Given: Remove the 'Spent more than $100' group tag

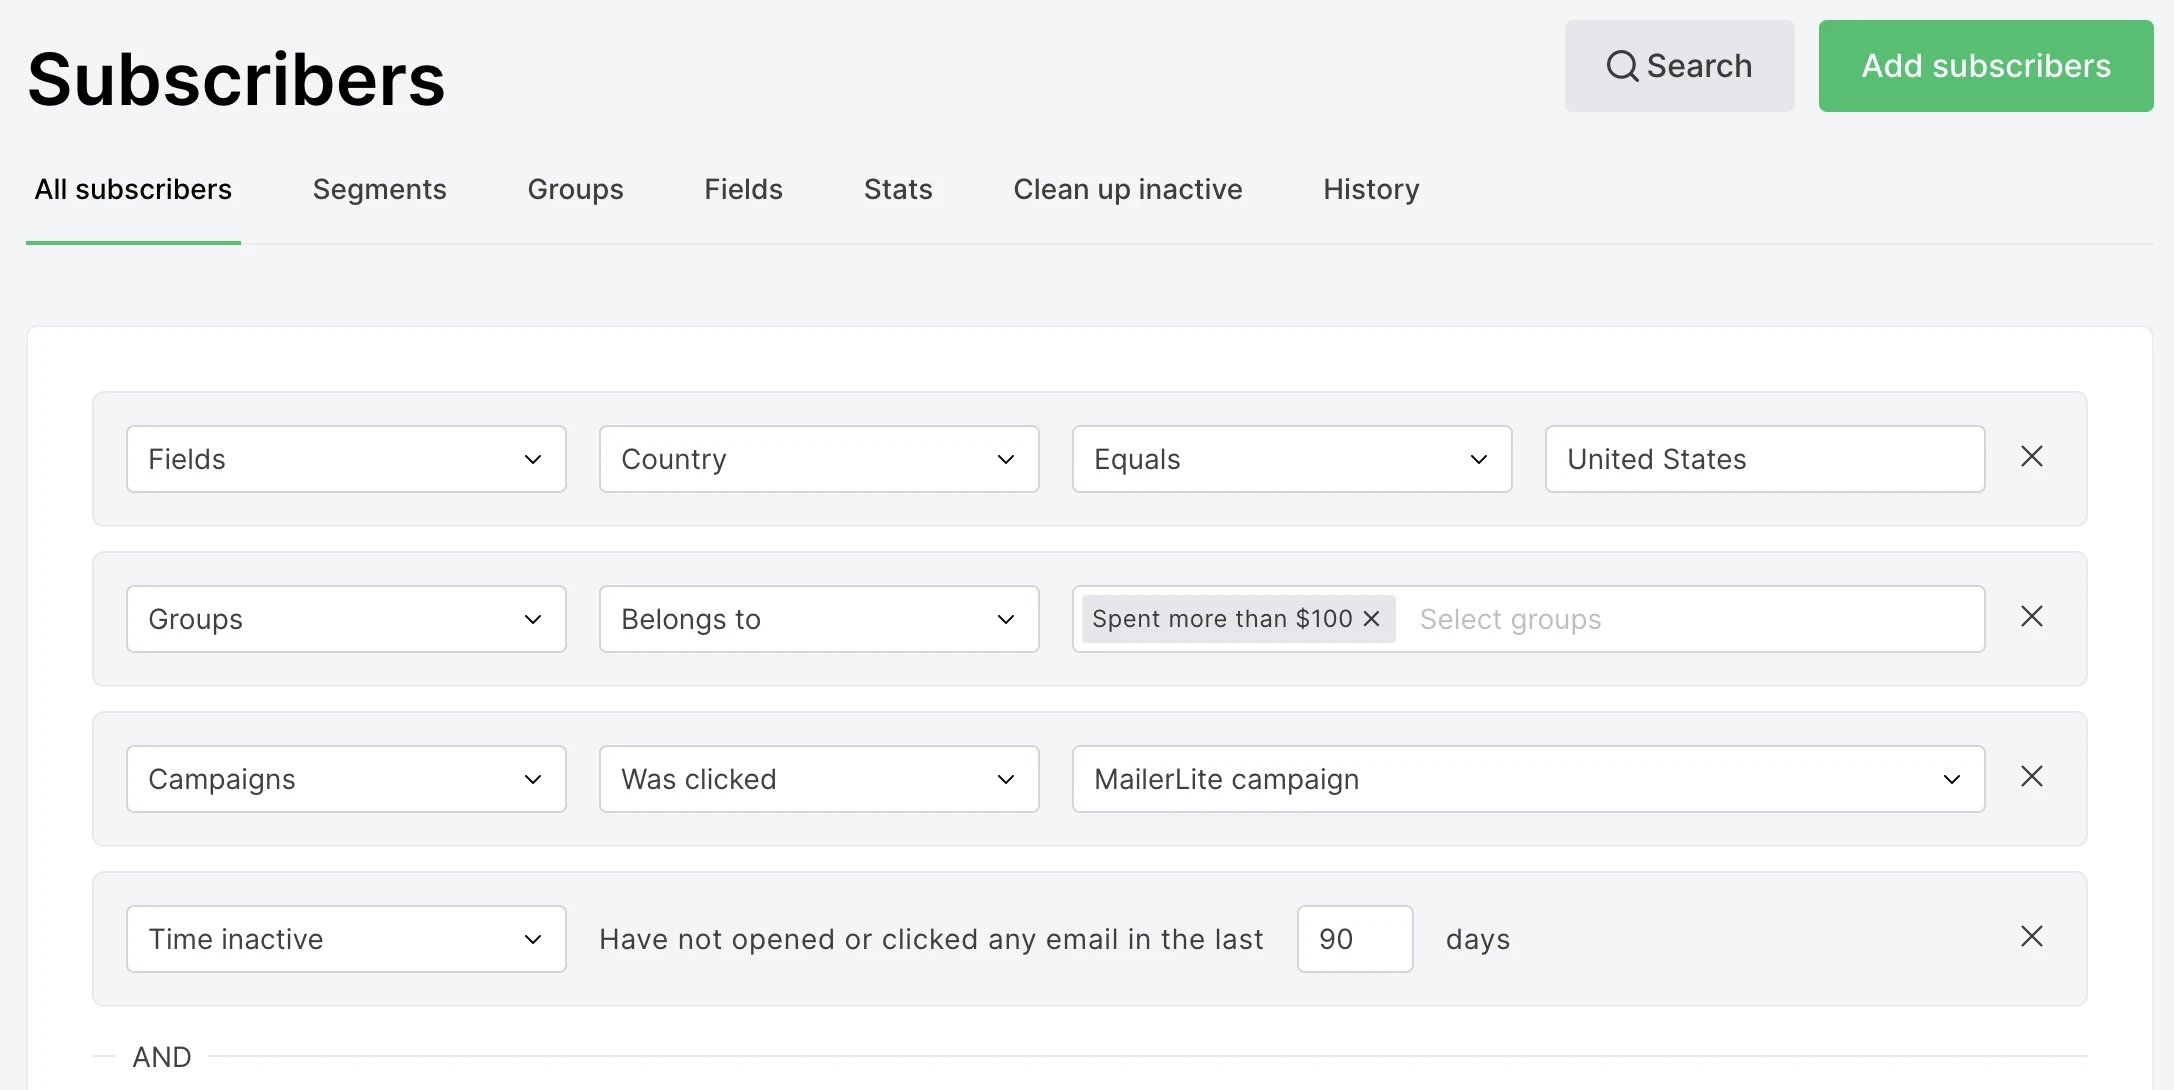Looking at the screenshot, I should [x=1371, y=619].
